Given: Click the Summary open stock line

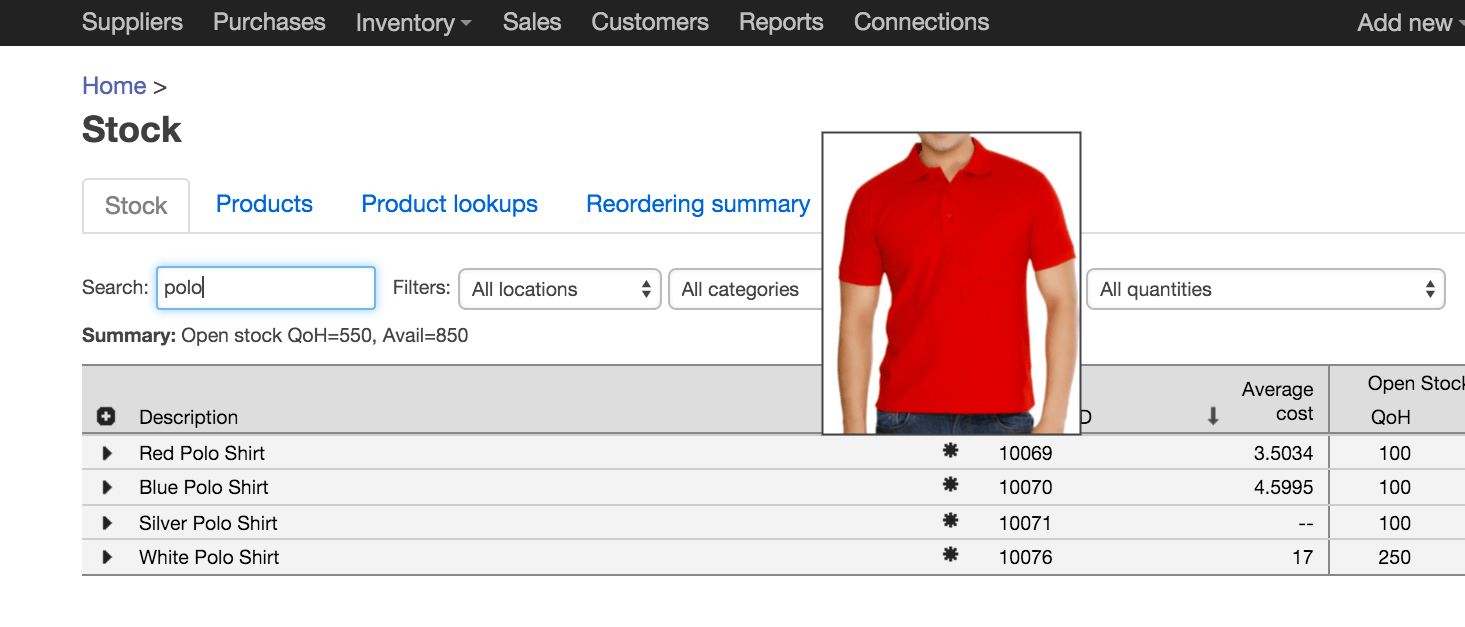Looking at the screenshot, I should (x=275, y=335).
